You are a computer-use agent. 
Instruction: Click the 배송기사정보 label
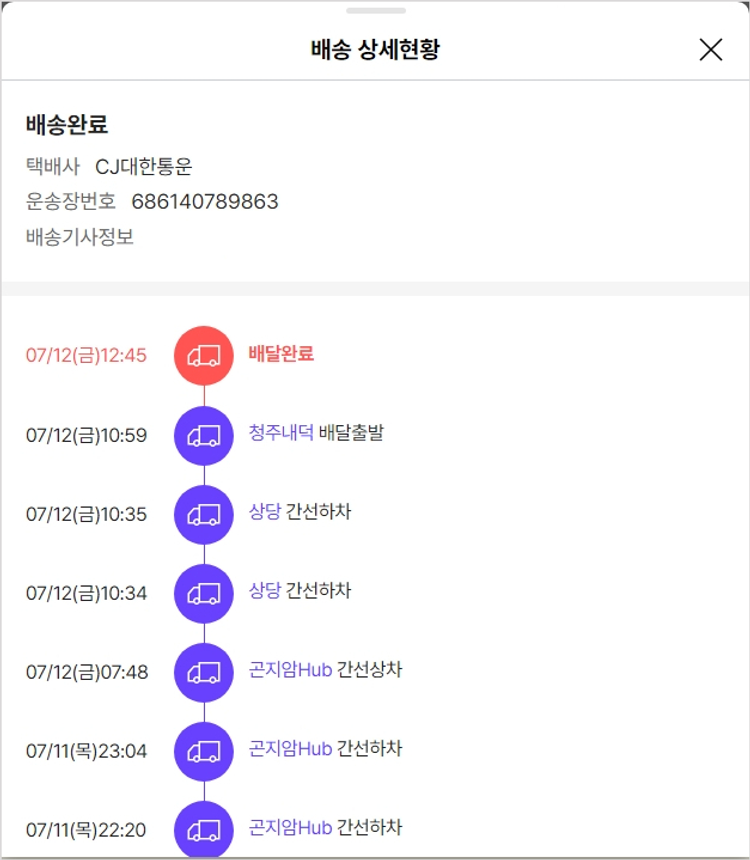(x=80, y=237)
